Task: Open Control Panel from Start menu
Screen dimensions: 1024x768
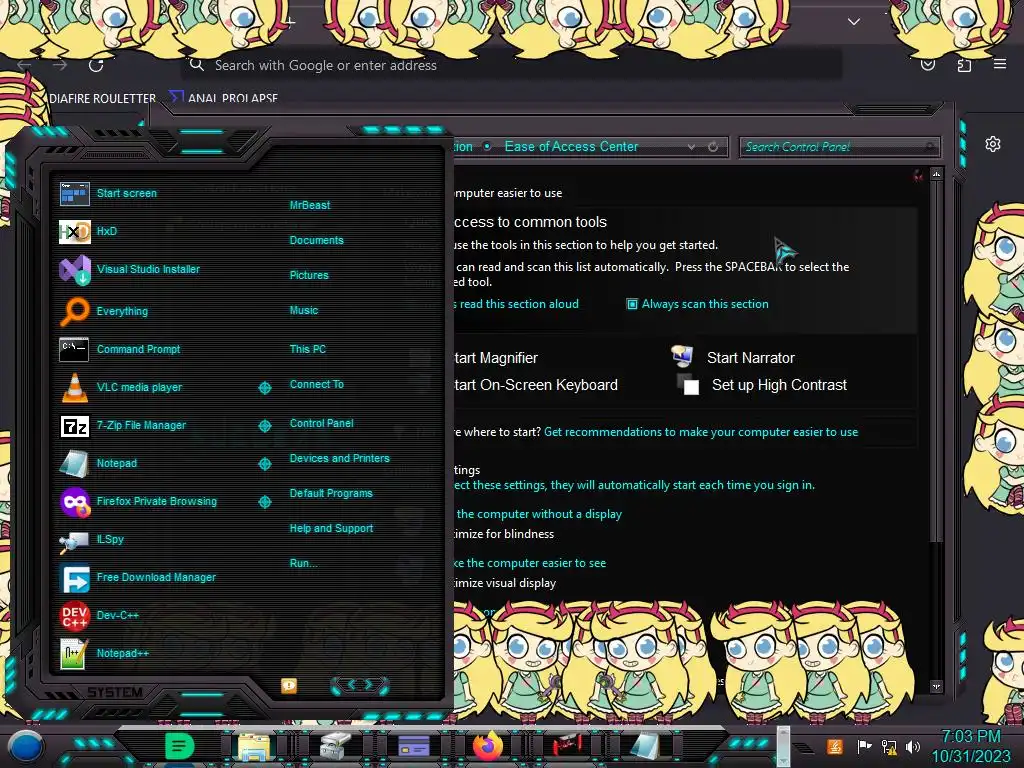Action: (321, 423)
